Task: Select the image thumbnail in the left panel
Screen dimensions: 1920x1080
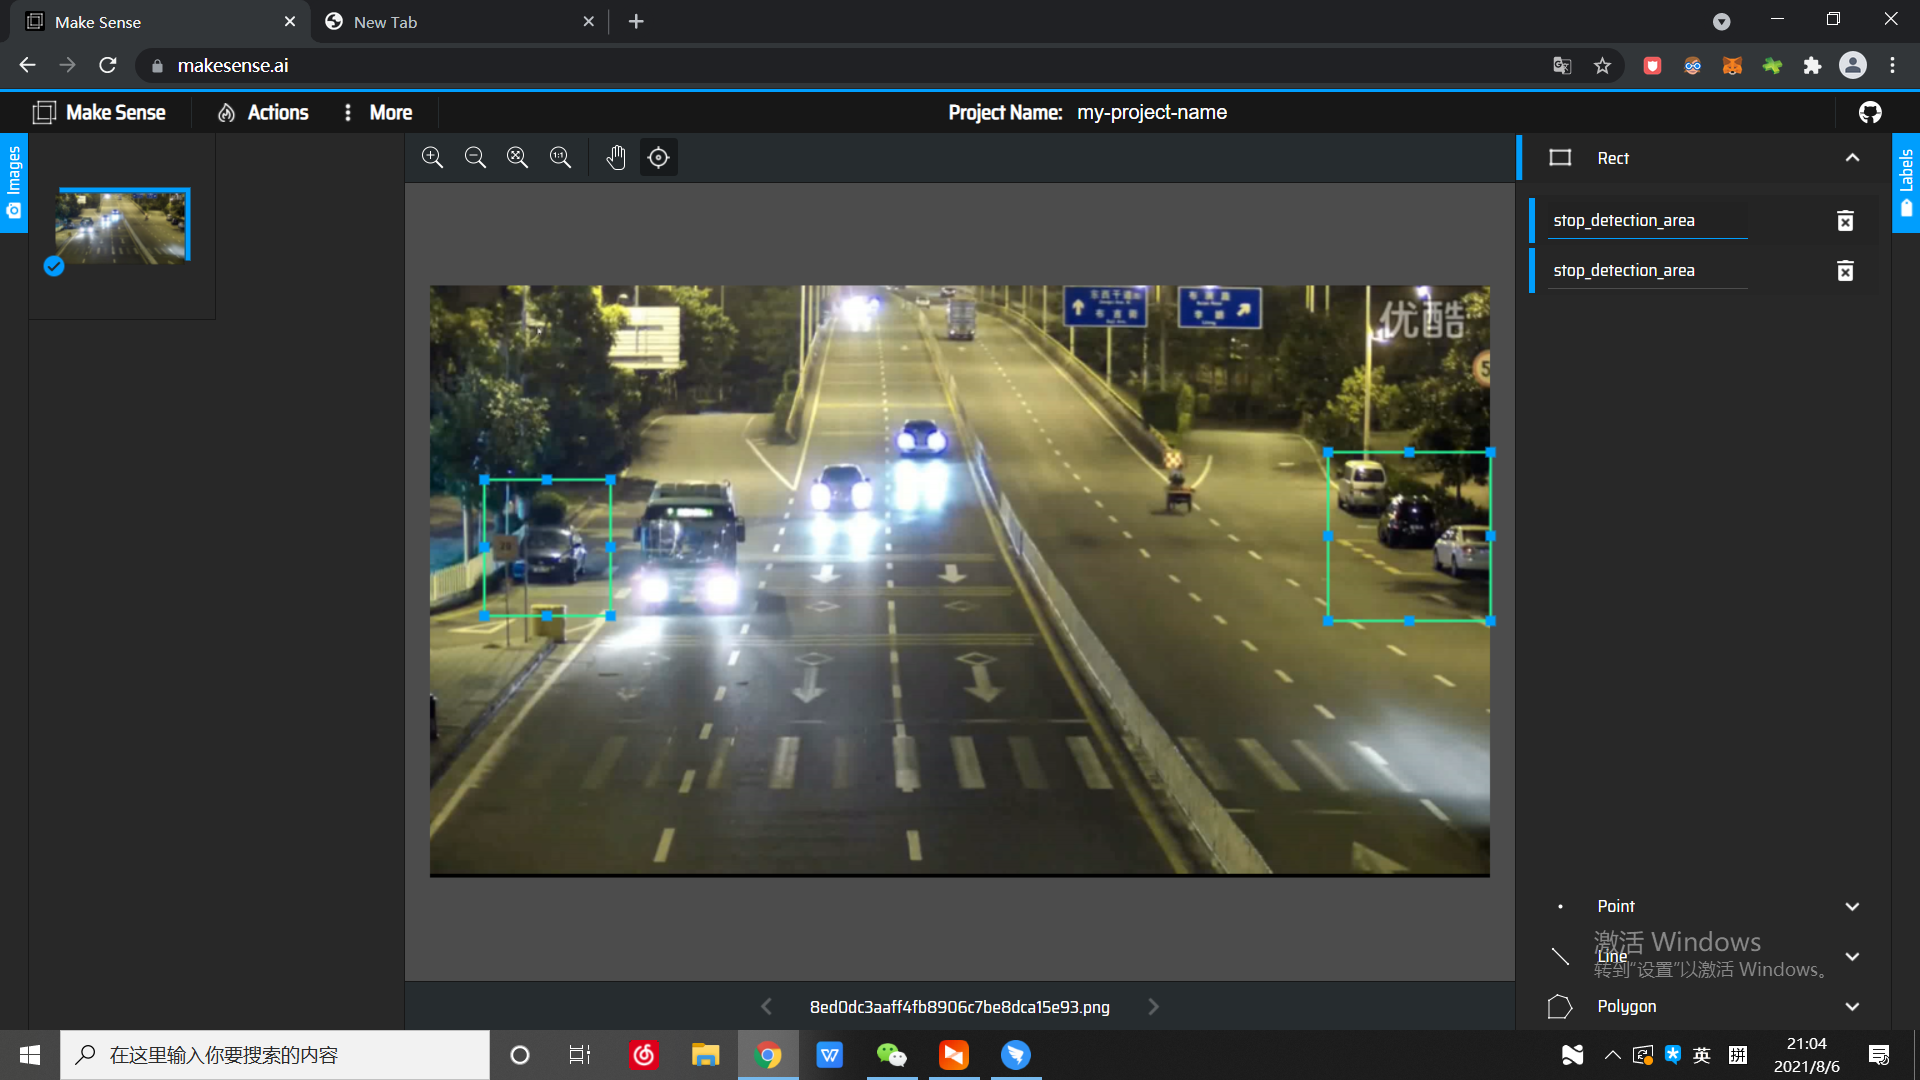Action: pos(120,224)
